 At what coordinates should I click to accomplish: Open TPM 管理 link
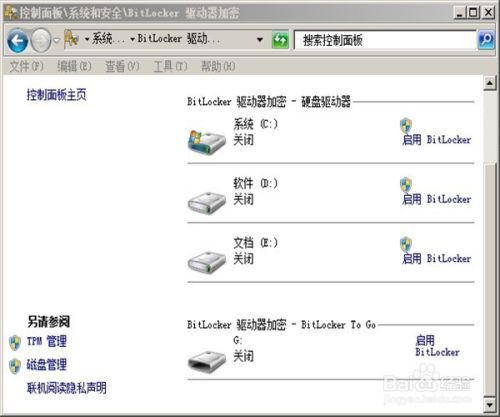pyautogui.click(x=47, y=341)
